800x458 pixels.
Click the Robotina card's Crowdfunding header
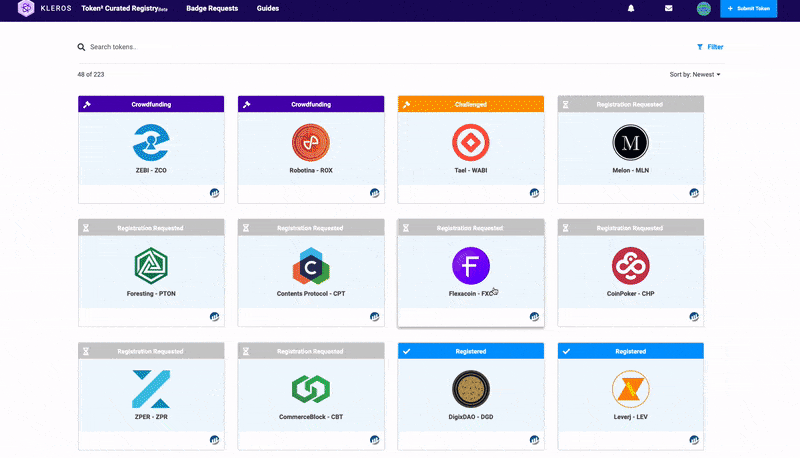coord(311,104)
